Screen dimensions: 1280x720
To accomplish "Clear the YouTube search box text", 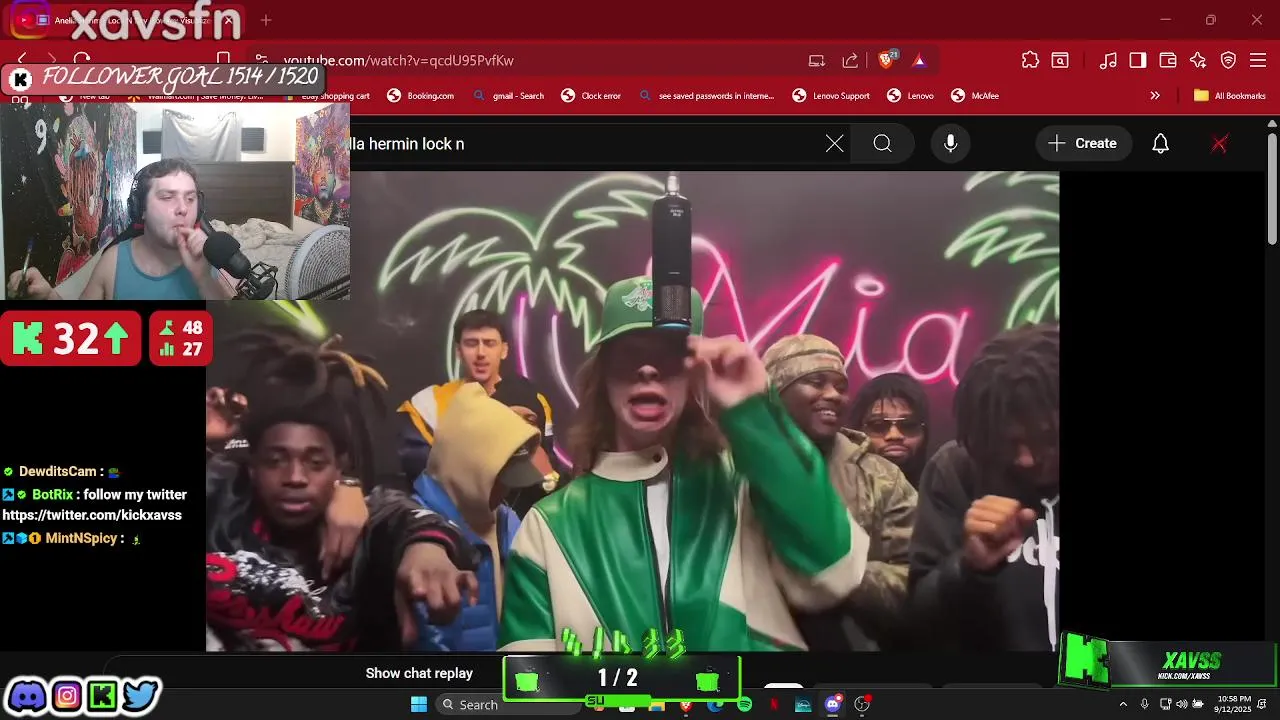I will point(835,143).
